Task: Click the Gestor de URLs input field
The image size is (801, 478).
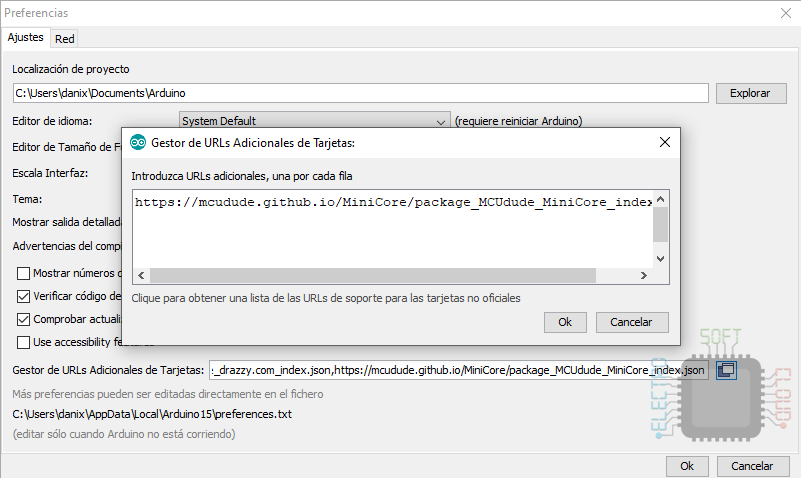Action: coord(459,370)
